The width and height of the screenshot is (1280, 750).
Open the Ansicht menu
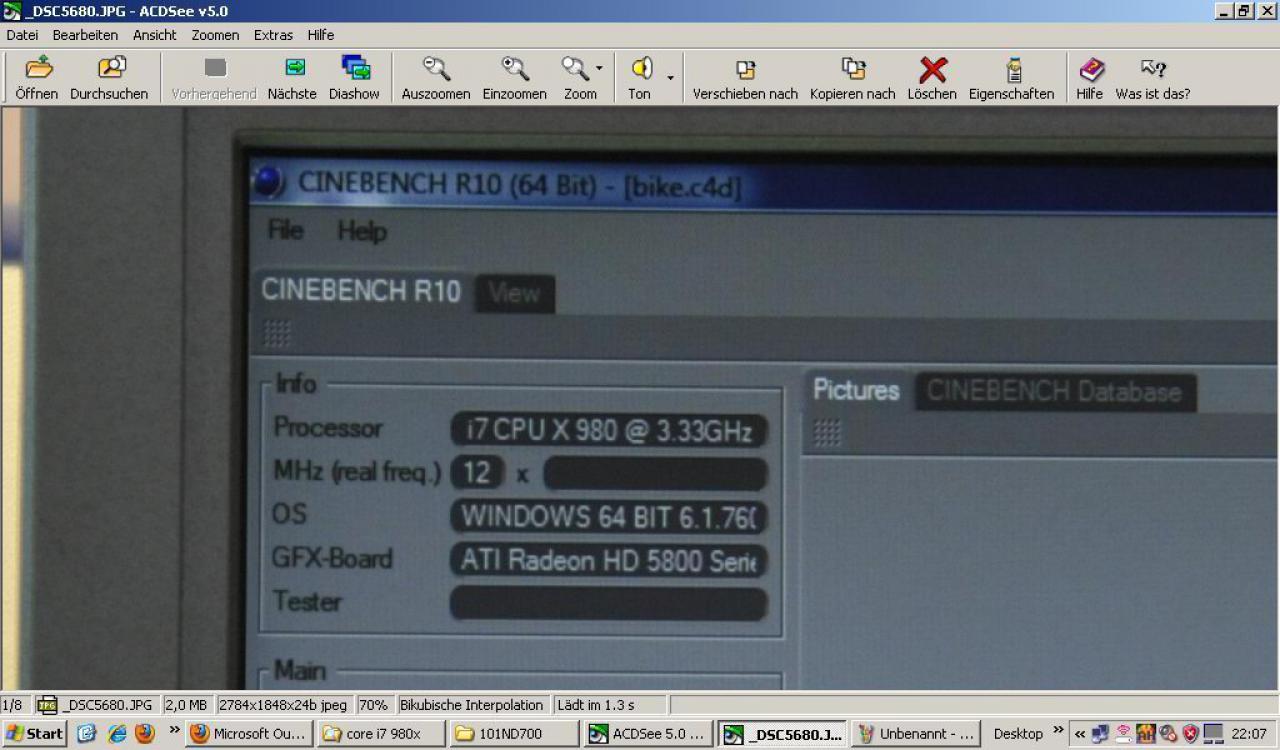(x=154, y=35)
